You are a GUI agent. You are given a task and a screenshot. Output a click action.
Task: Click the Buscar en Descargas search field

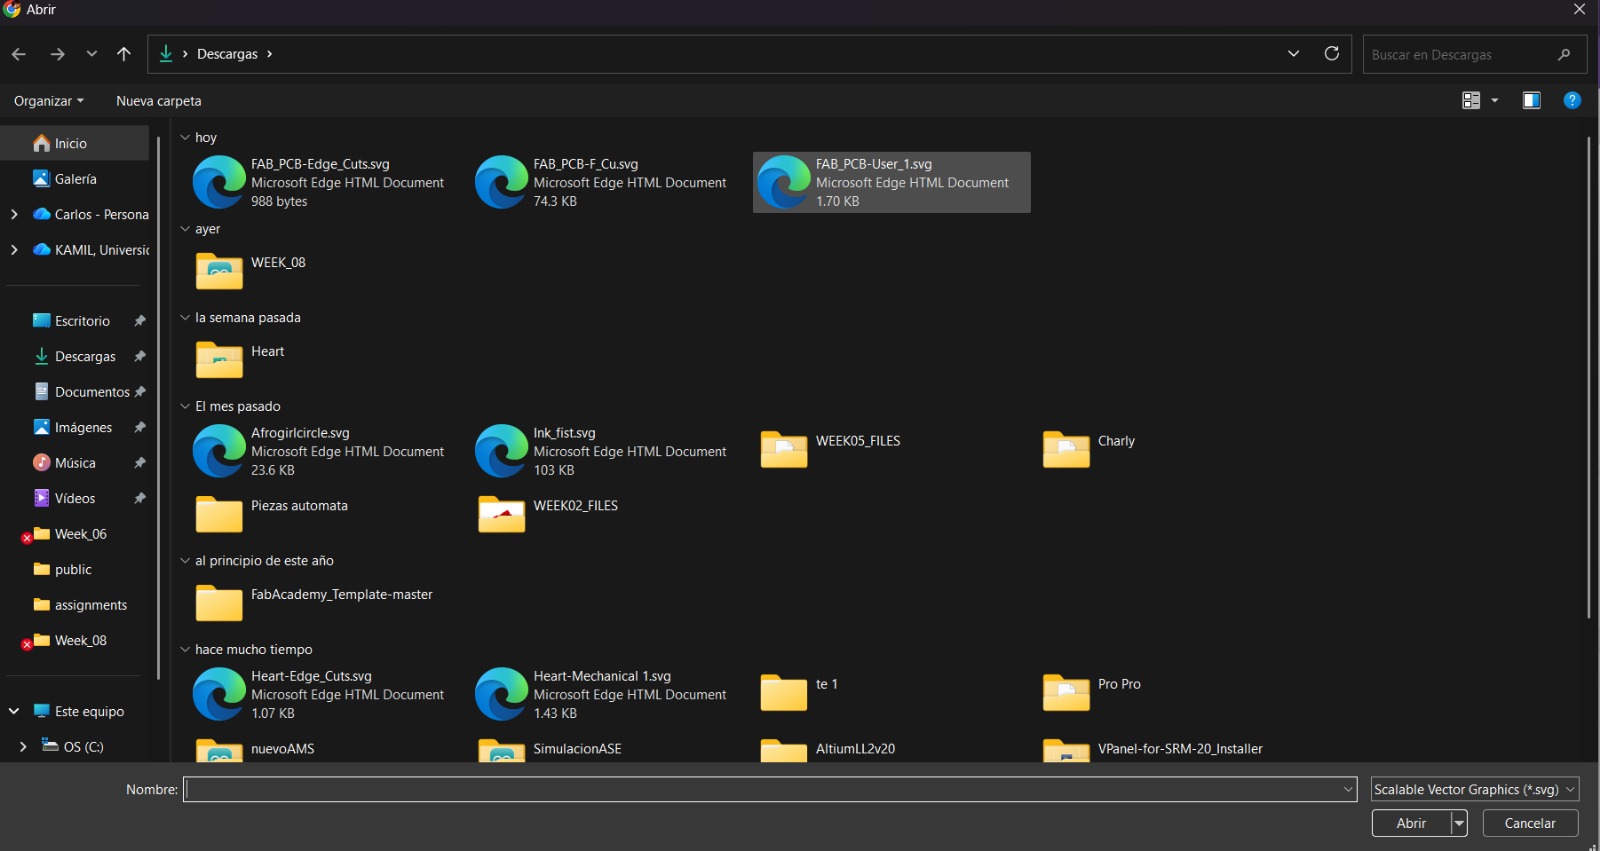tap(1474, 54)
